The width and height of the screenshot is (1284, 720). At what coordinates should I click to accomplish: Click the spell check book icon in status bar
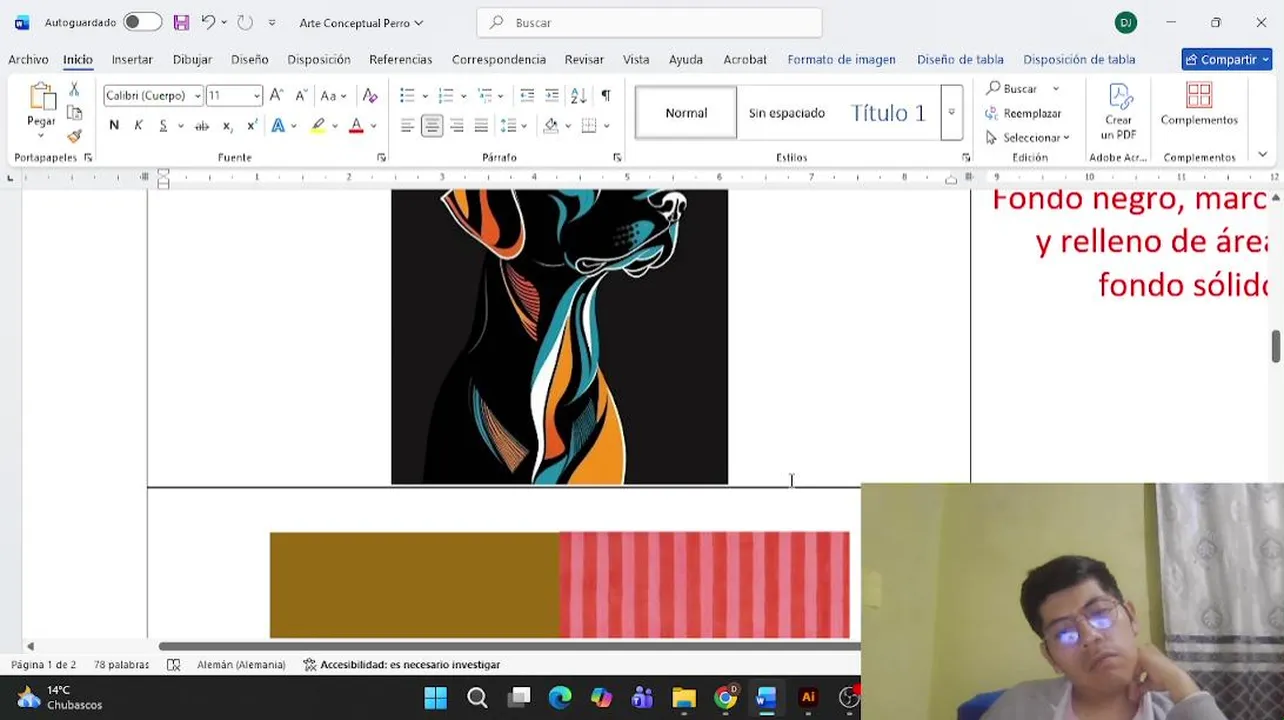click(x=173, y=665)
